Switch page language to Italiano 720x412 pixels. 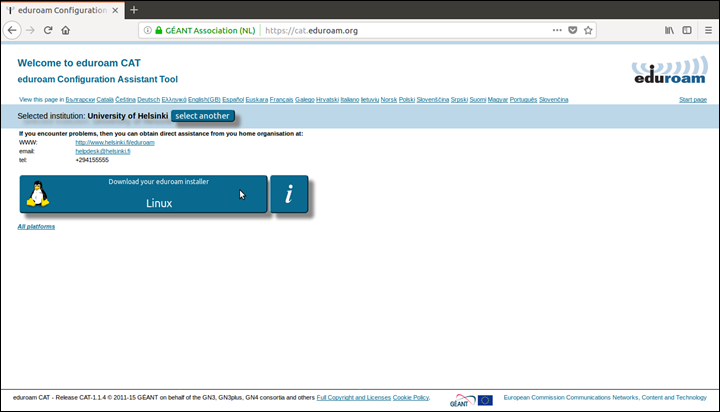pos(349,100)
